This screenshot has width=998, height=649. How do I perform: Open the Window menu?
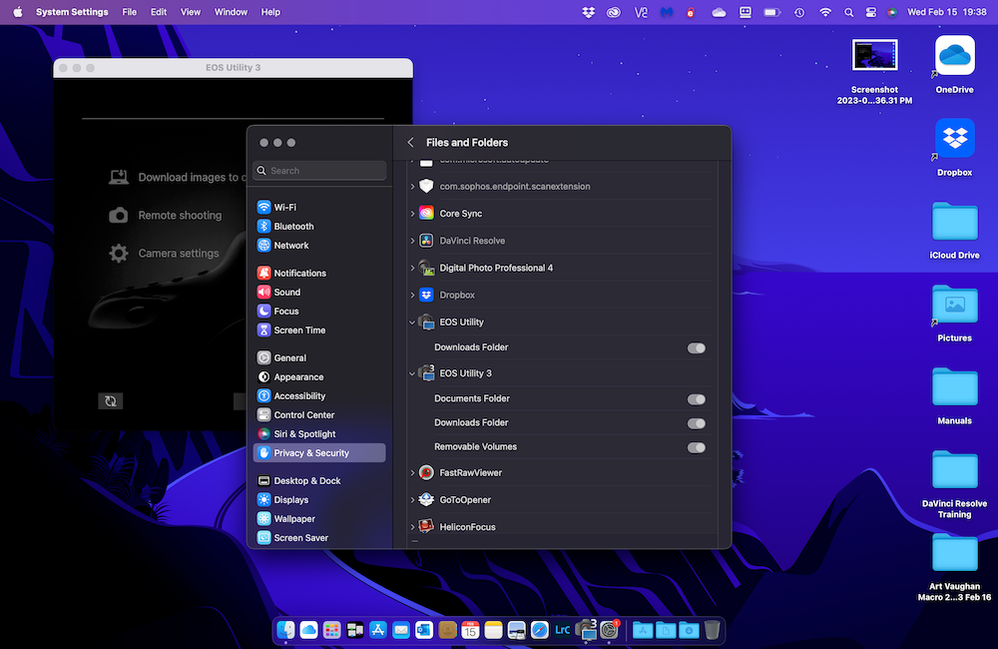click(231, 12)
